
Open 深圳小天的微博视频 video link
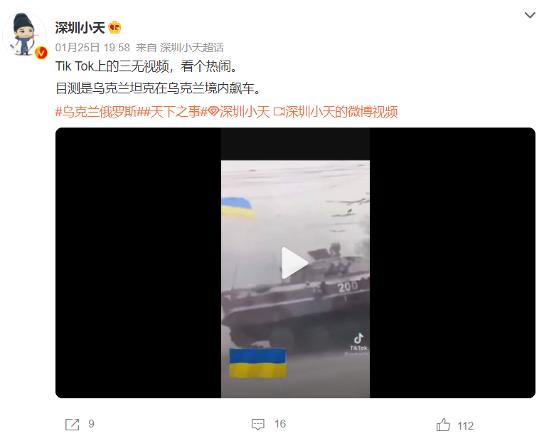336,112
